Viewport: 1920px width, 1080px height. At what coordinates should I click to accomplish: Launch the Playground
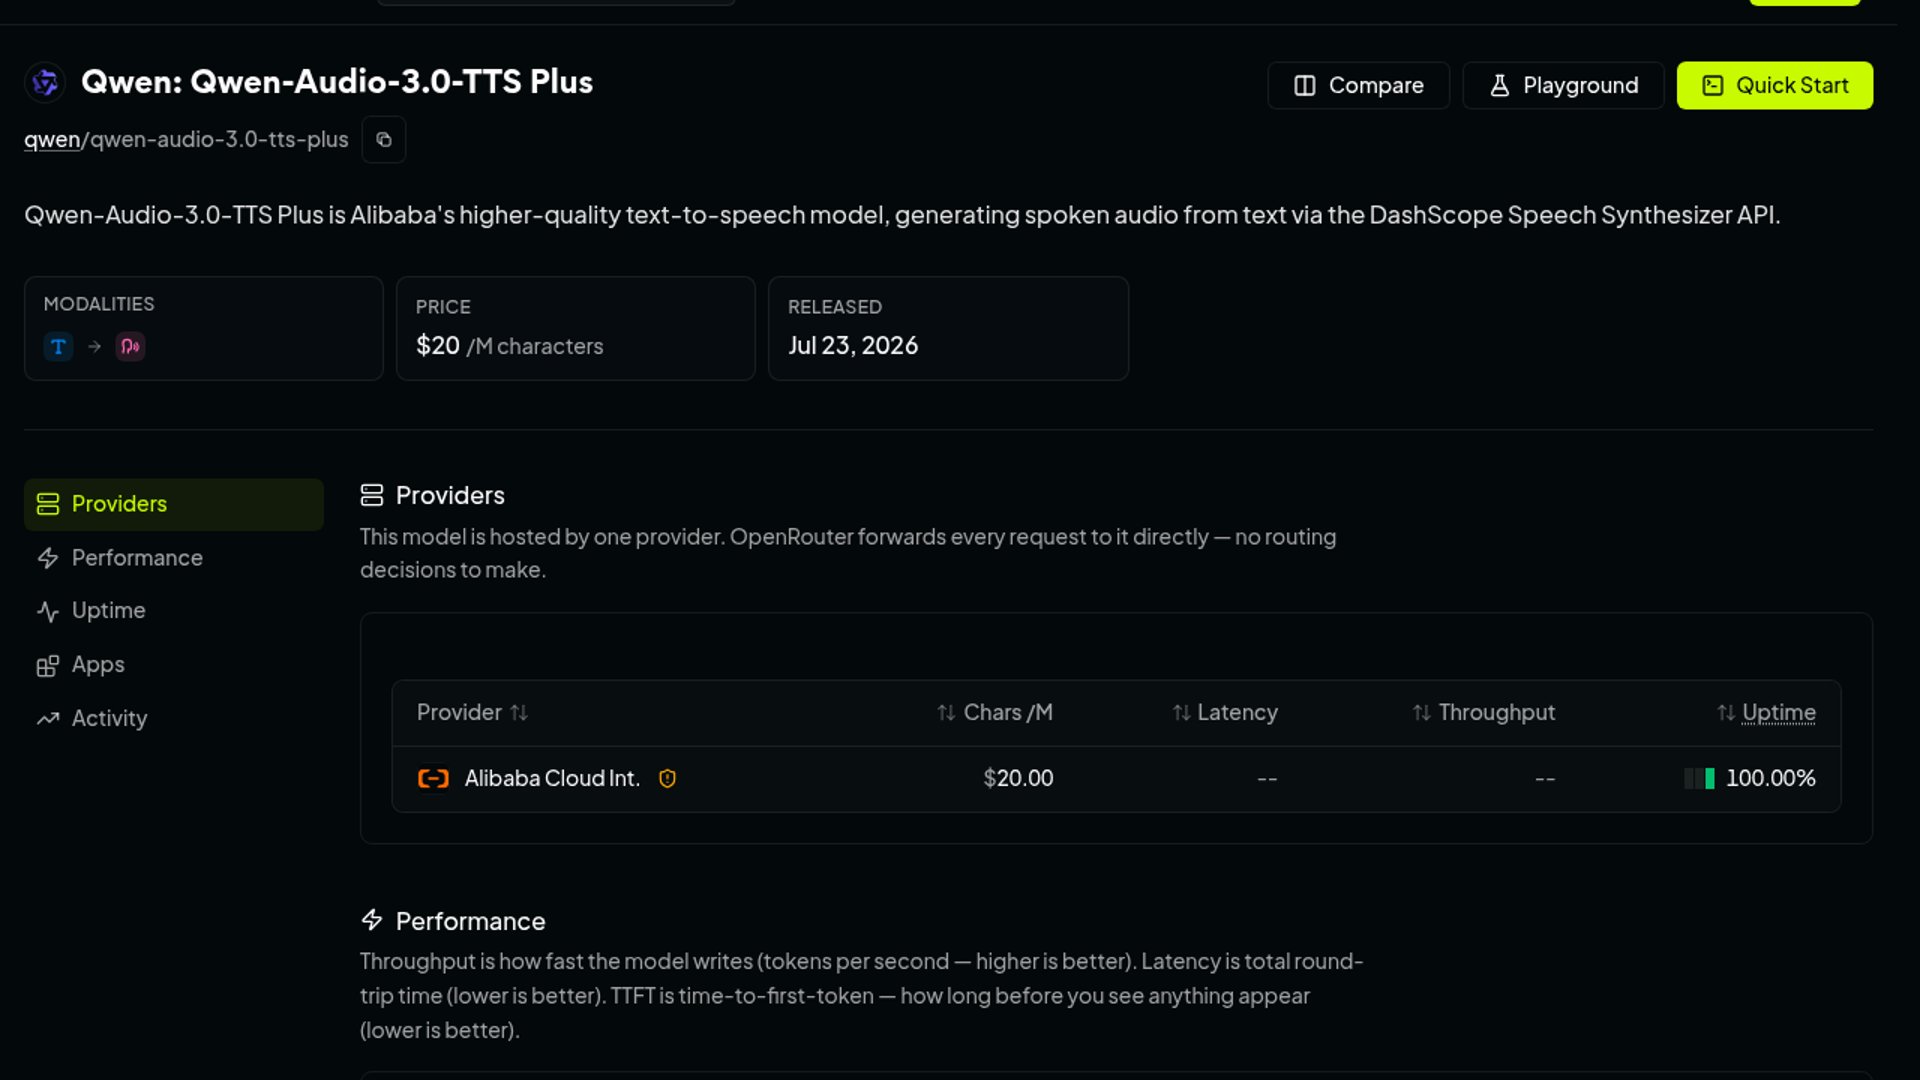pyautogui.click(x=1563, y=86)
